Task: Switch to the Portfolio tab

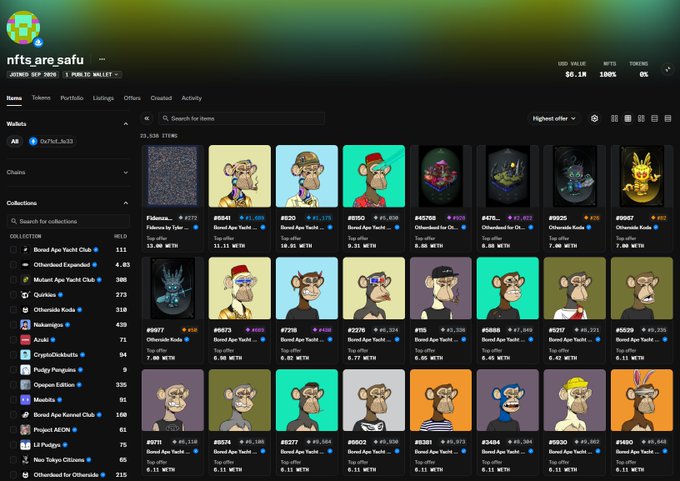Action: pos(72,98)
